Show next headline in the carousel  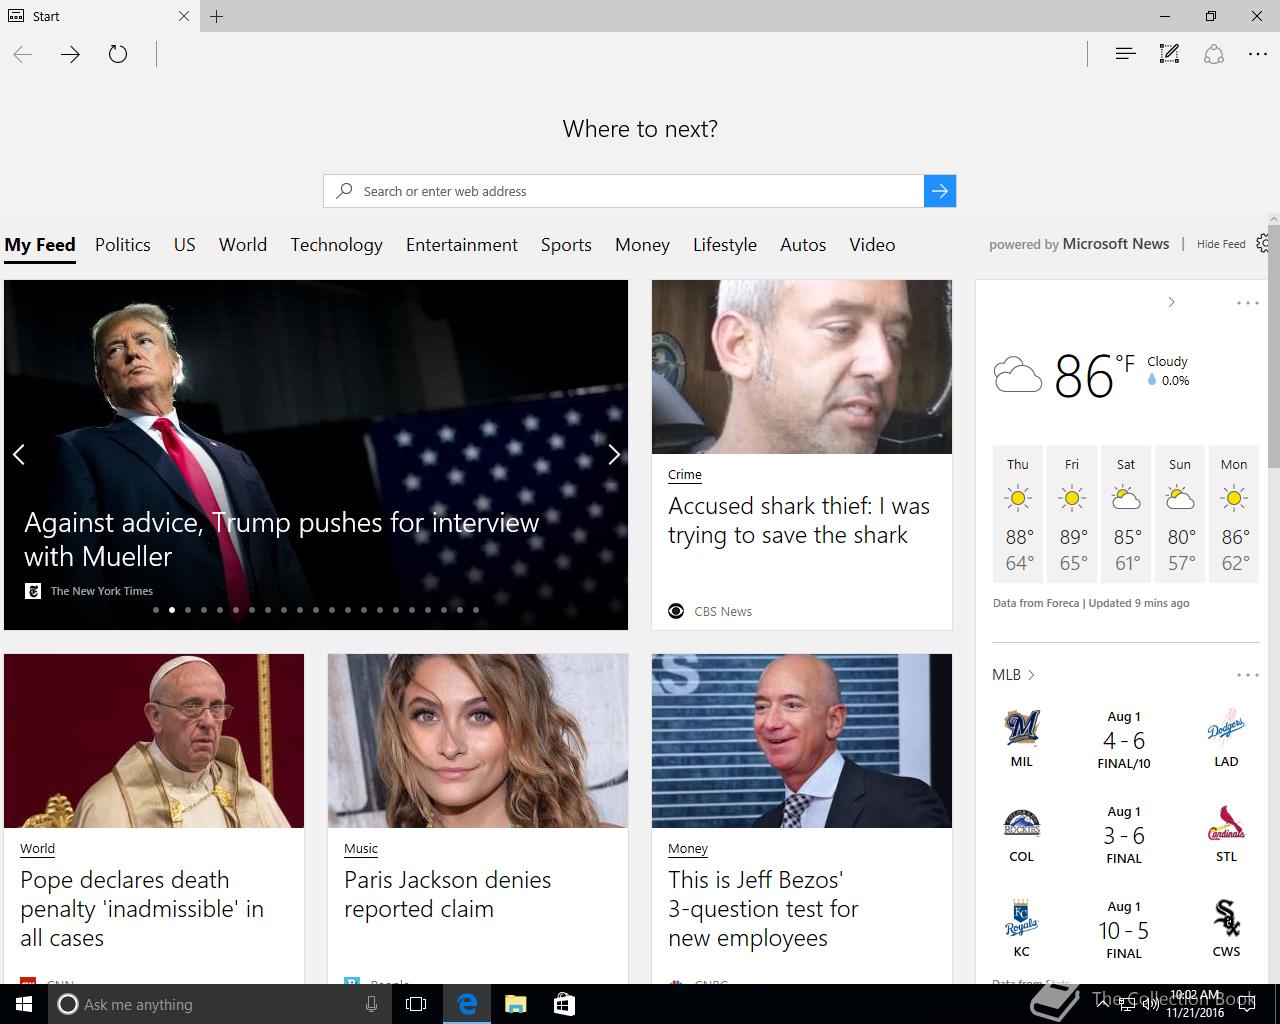coord(614,454)
